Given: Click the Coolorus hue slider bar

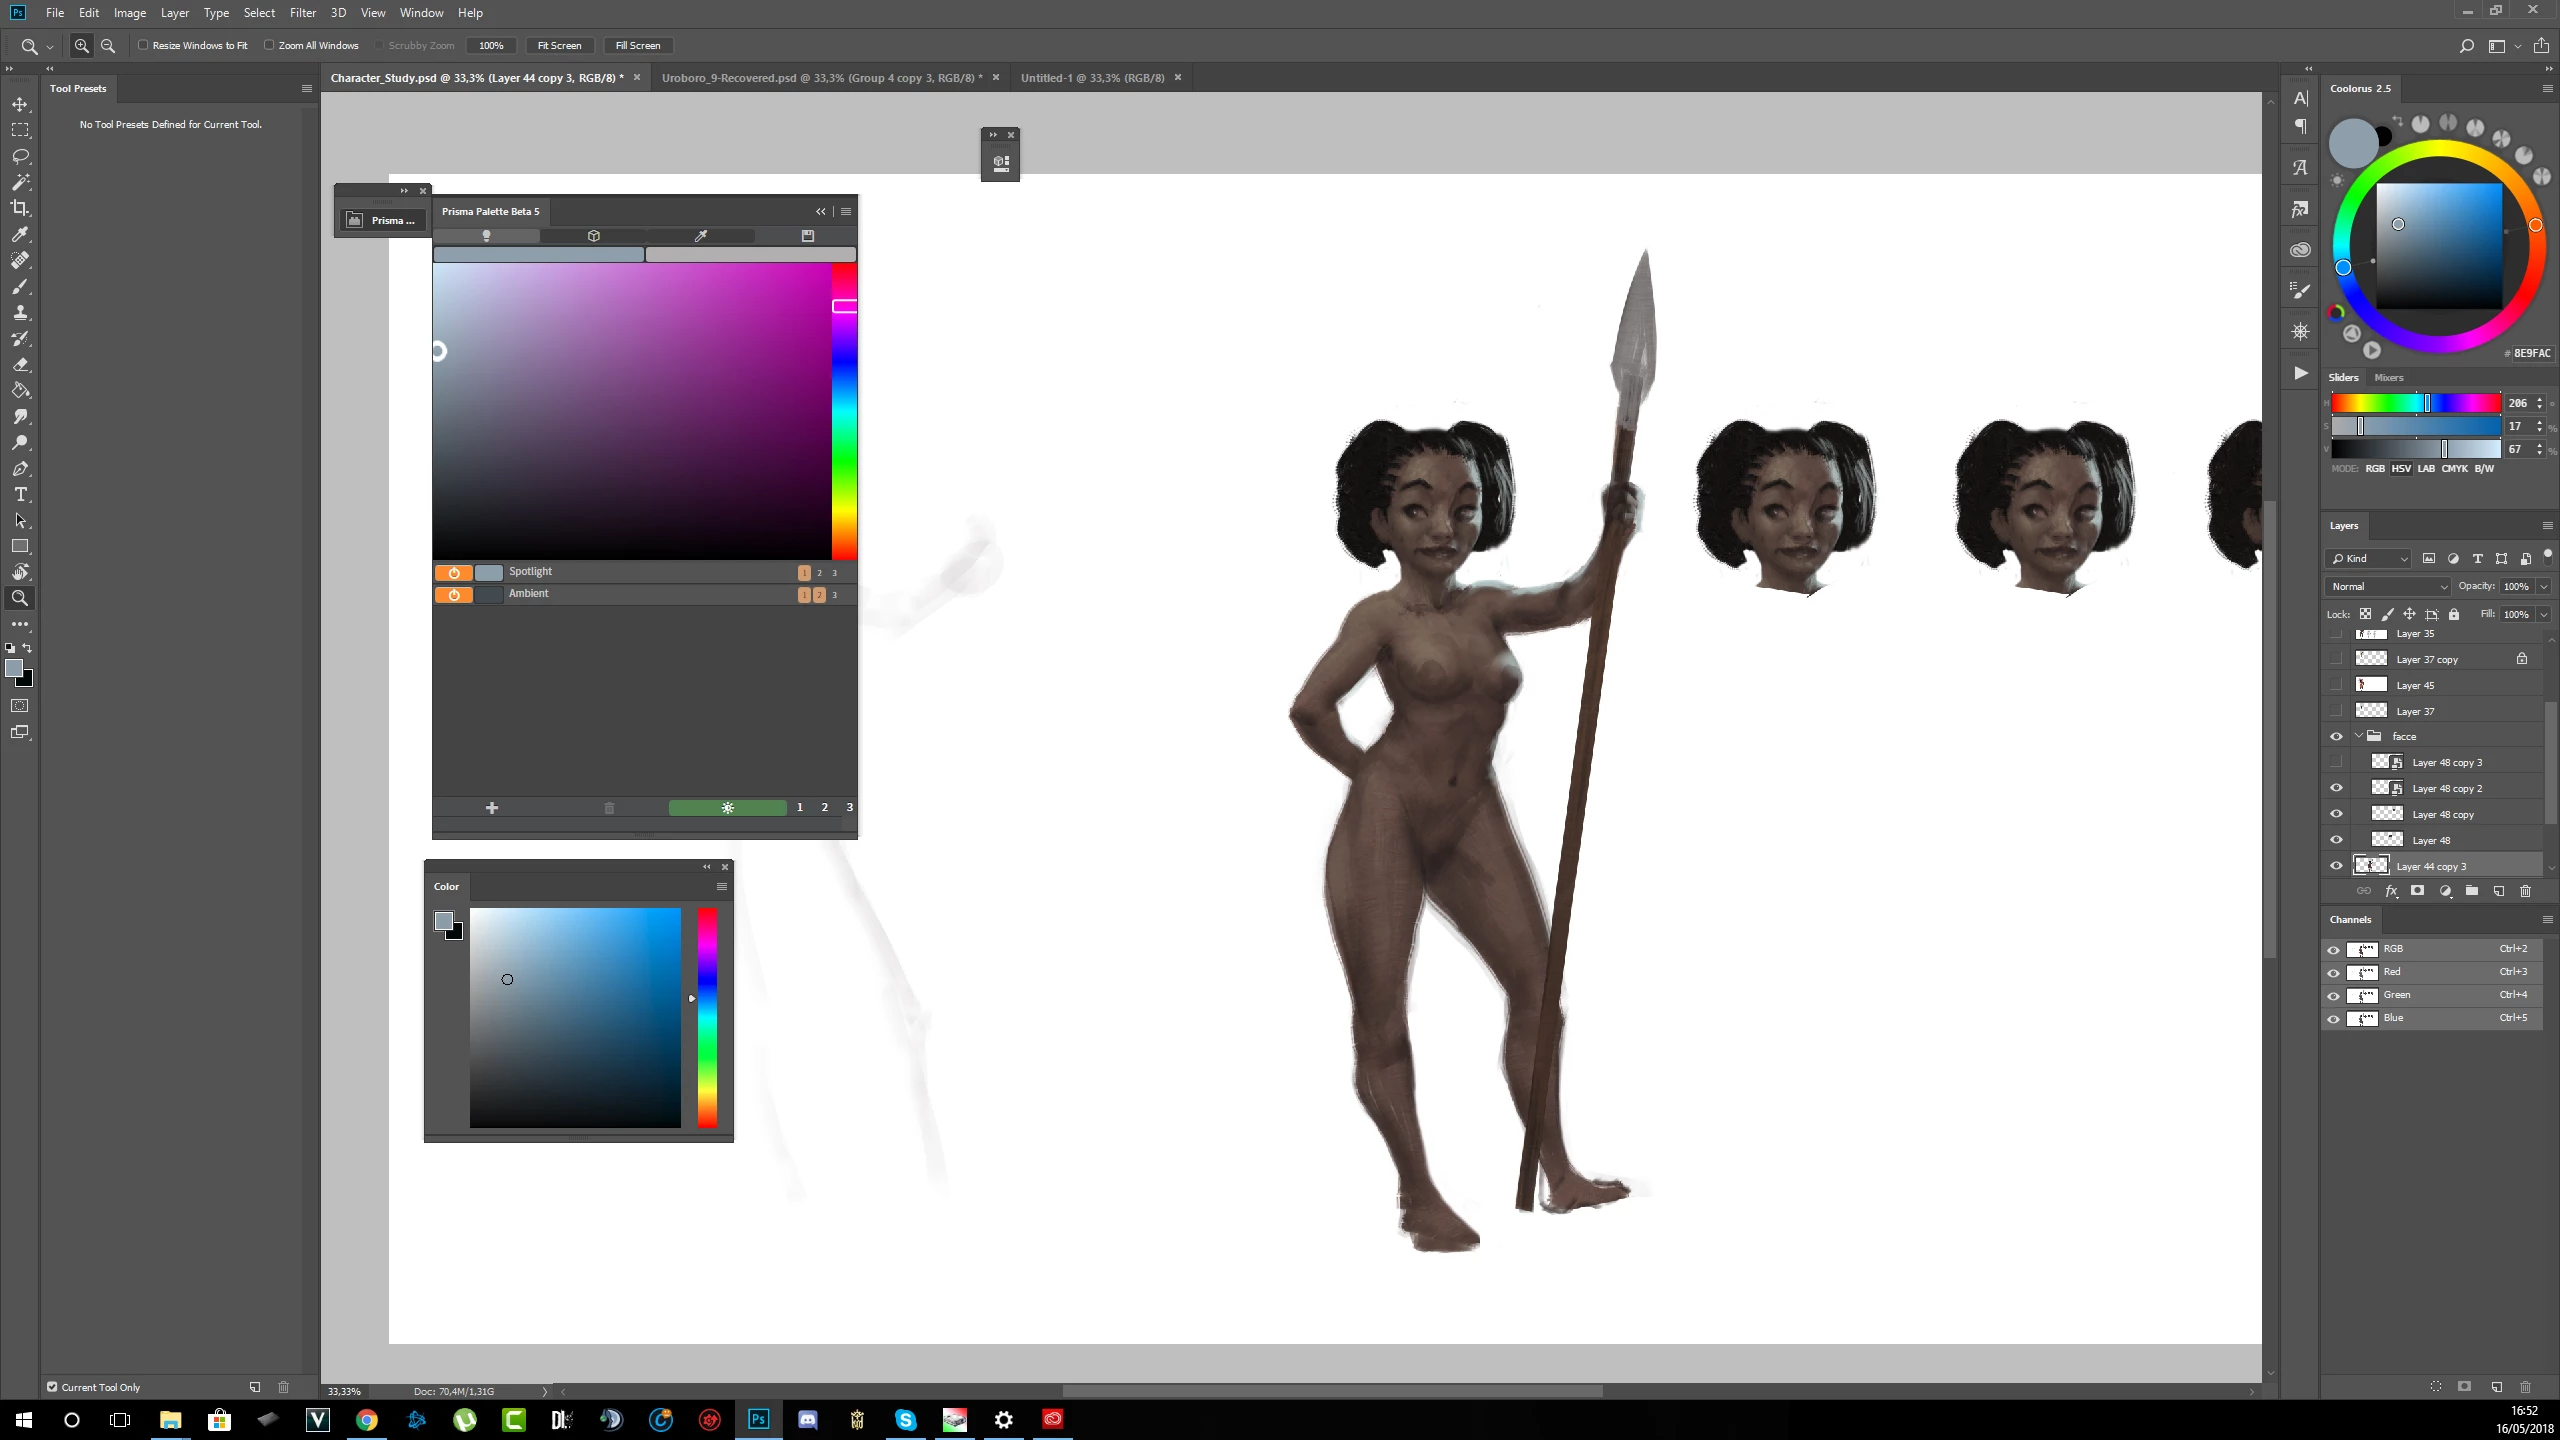Looking at the screenshot, I should tap(2415, 403).
